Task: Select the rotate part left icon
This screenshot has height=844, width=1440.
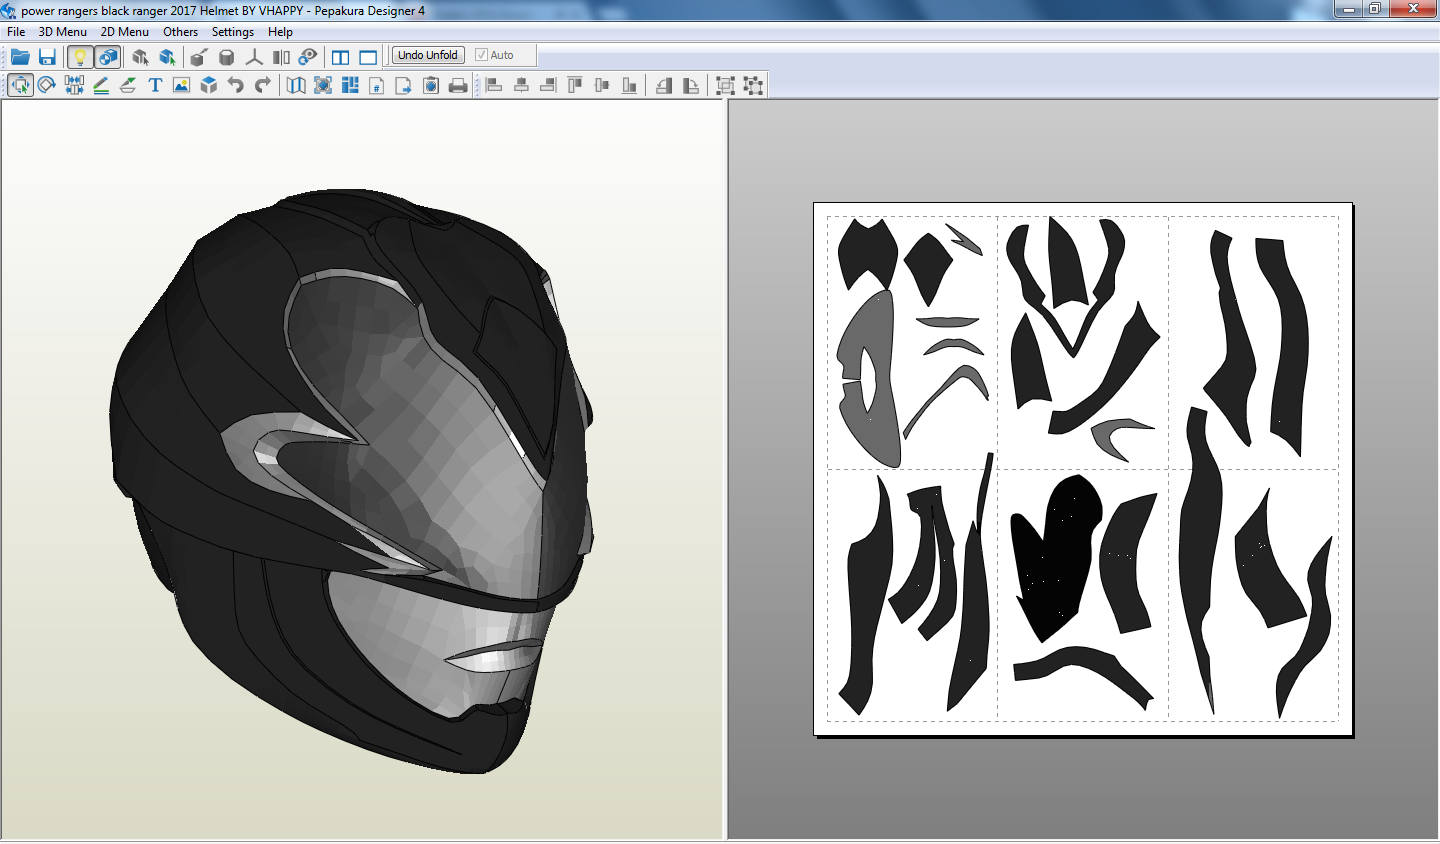Action: [664, 85]
